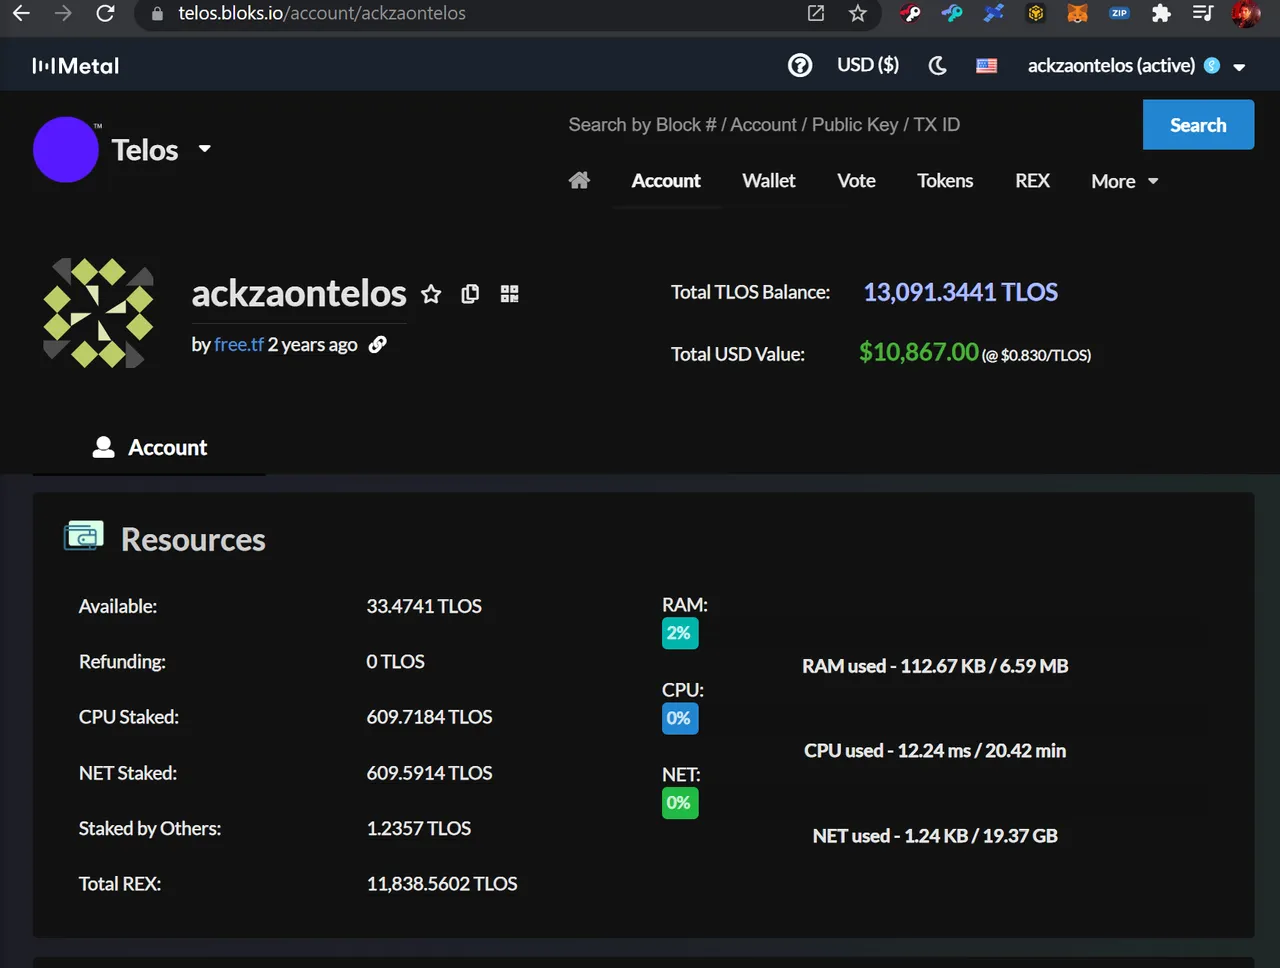Open the Tokens nav tab
1280x968 pixels.
pos(945,181)
